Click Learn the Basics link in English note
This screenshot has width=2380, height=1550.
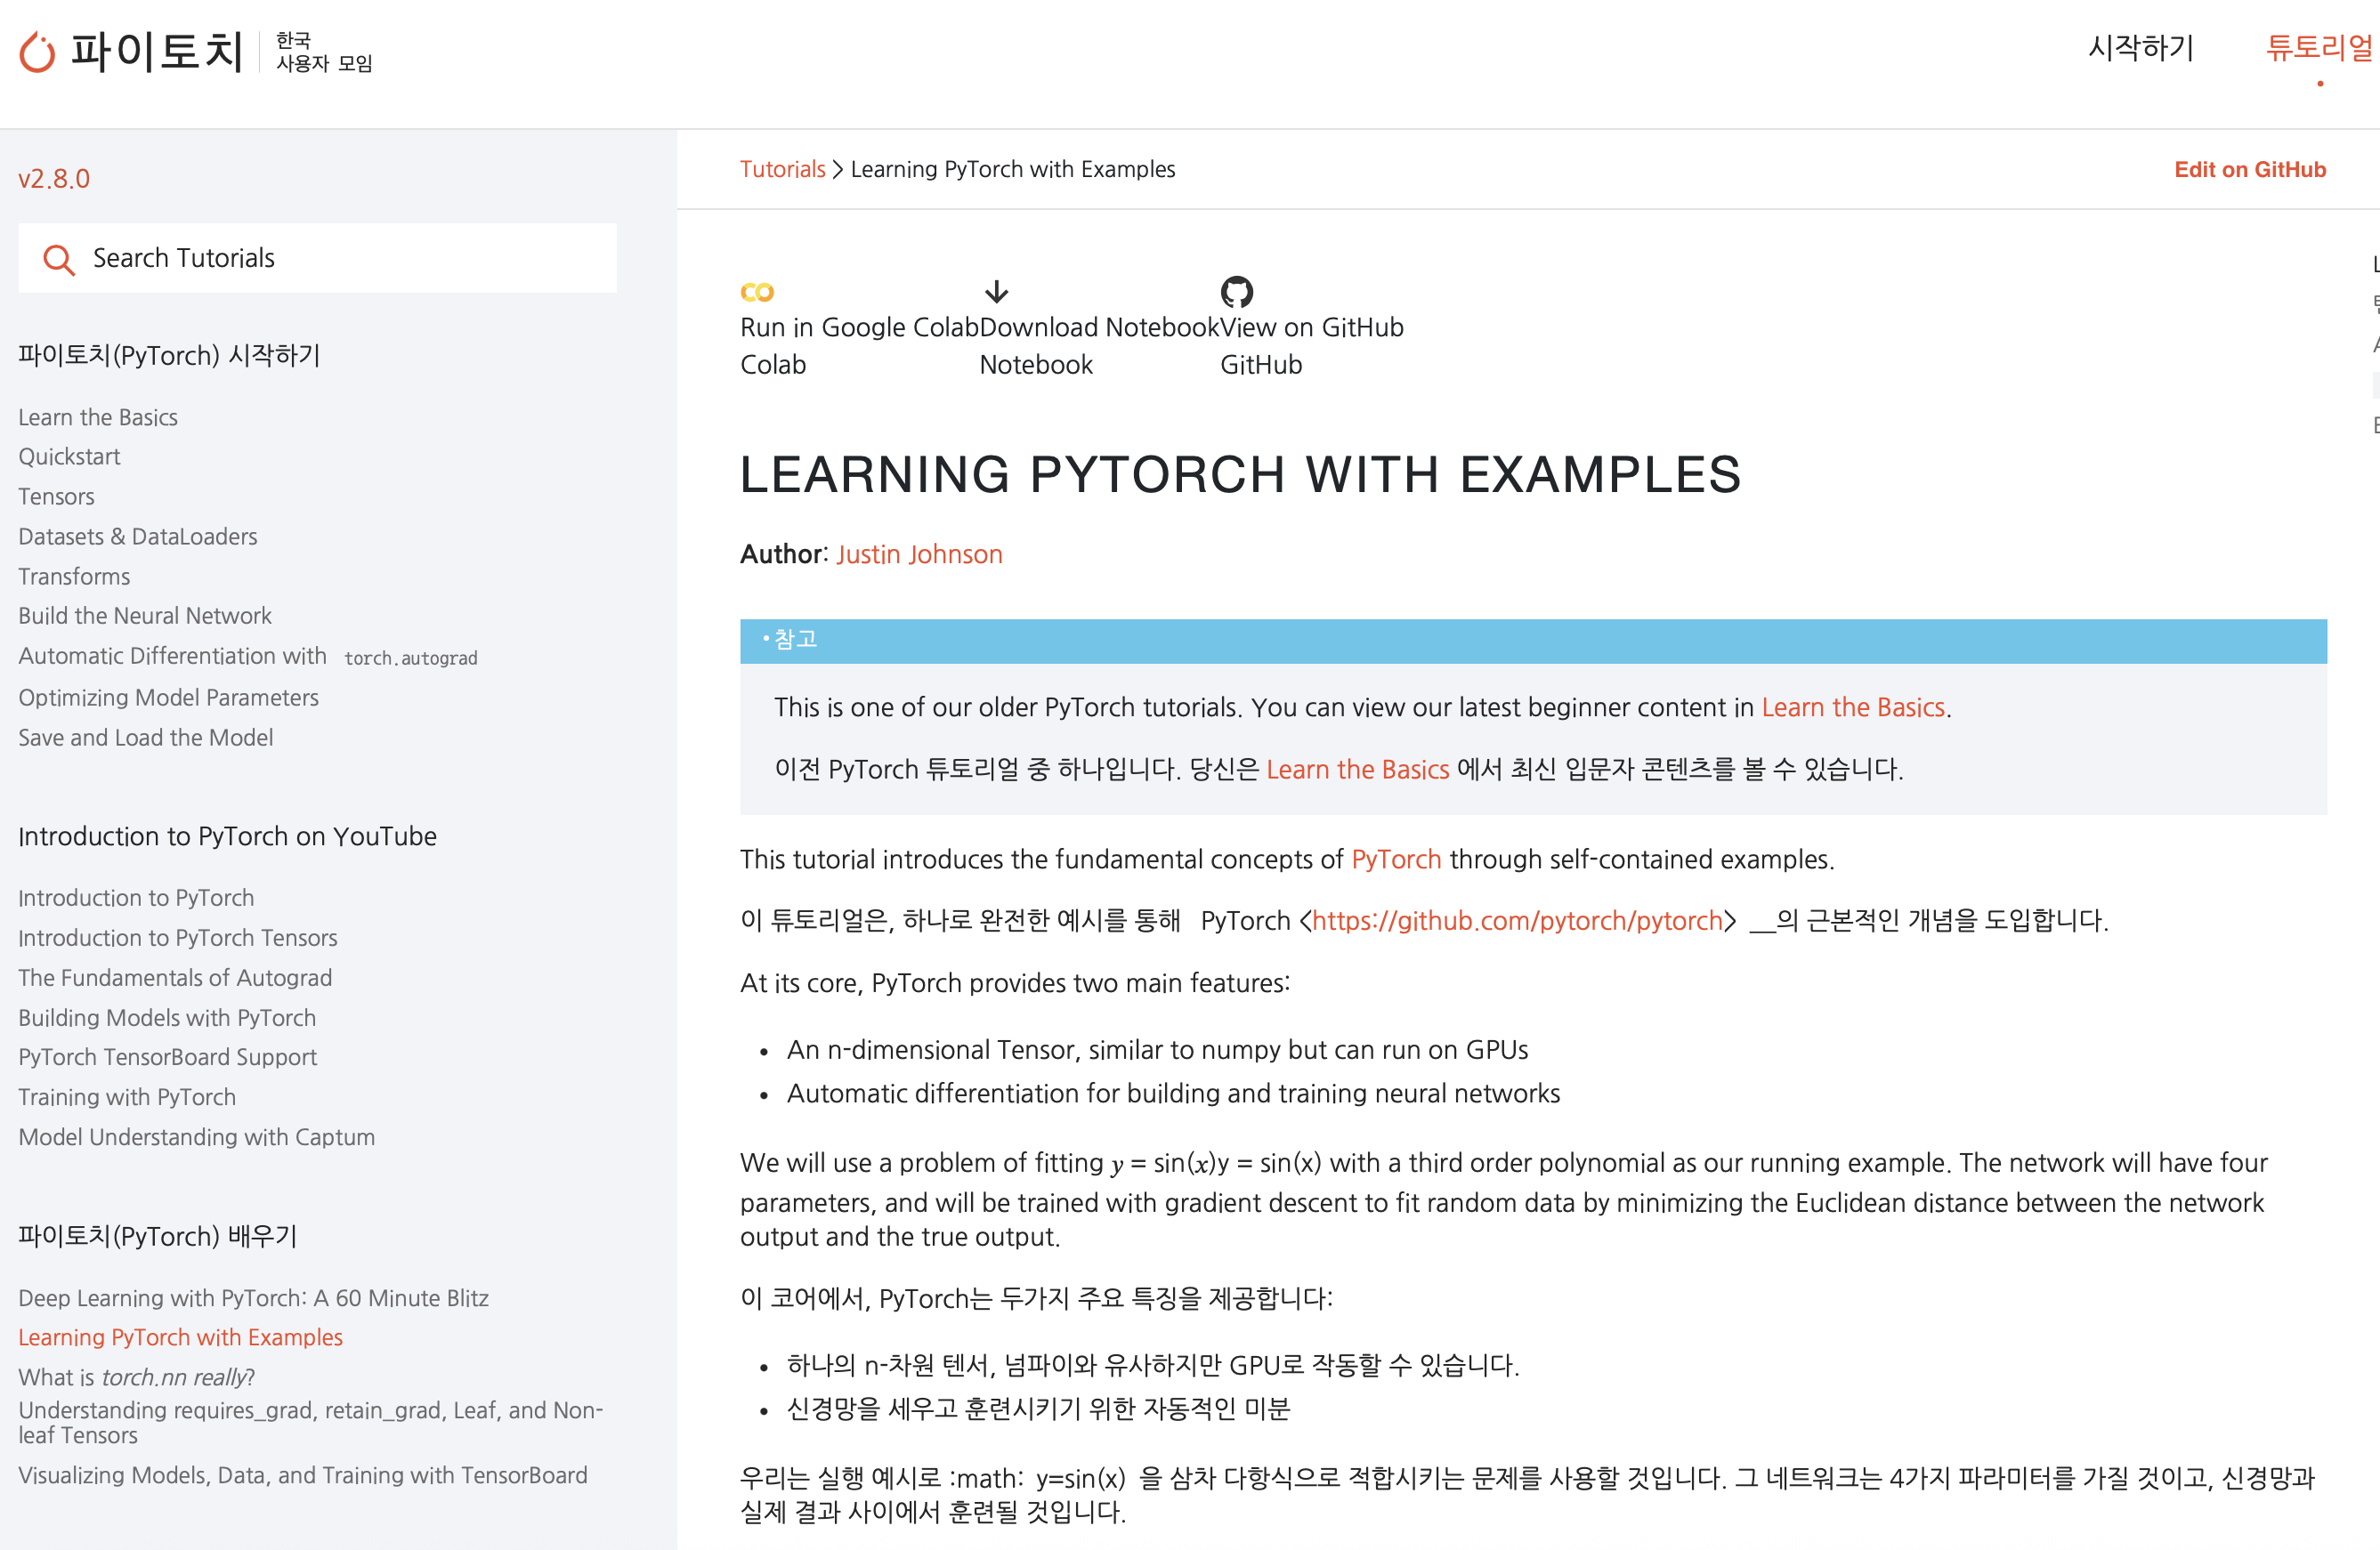click(x=1852, y=707)
